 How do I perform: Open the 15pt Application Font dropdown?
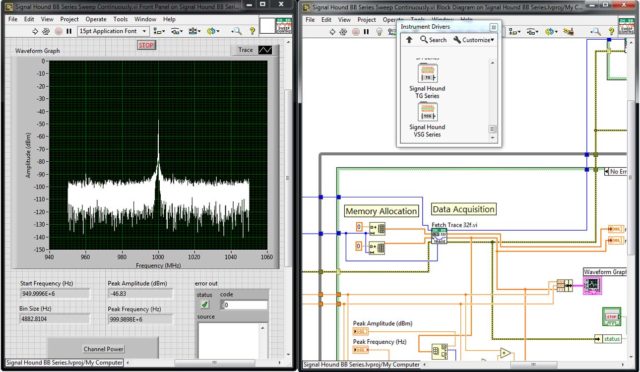(113, 31)
